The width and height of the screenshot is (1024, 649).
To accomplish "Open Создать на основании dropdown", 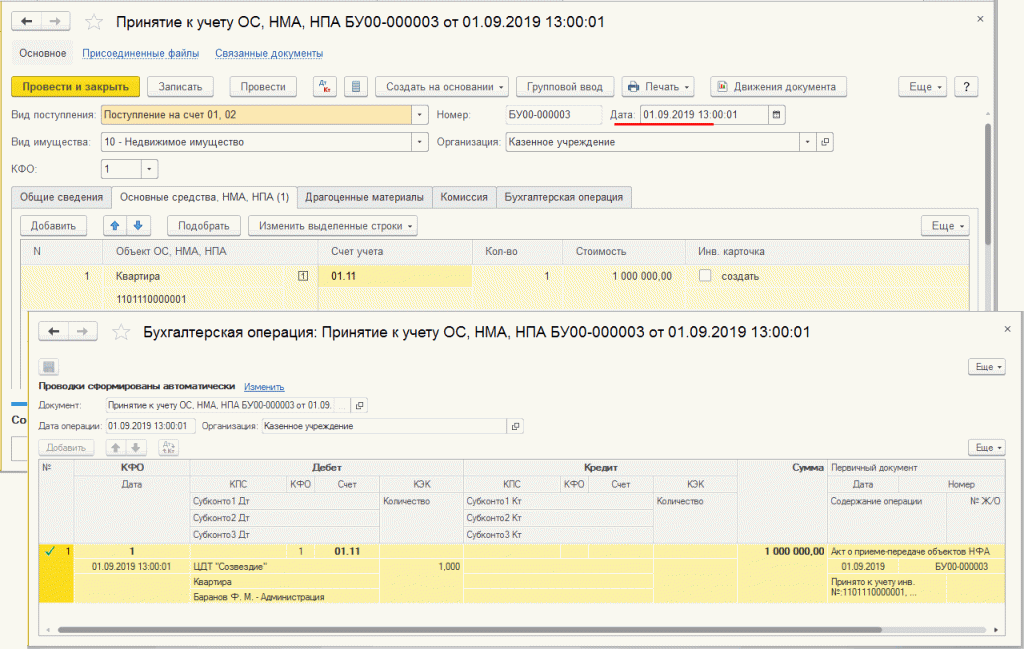I will (441, 87).
